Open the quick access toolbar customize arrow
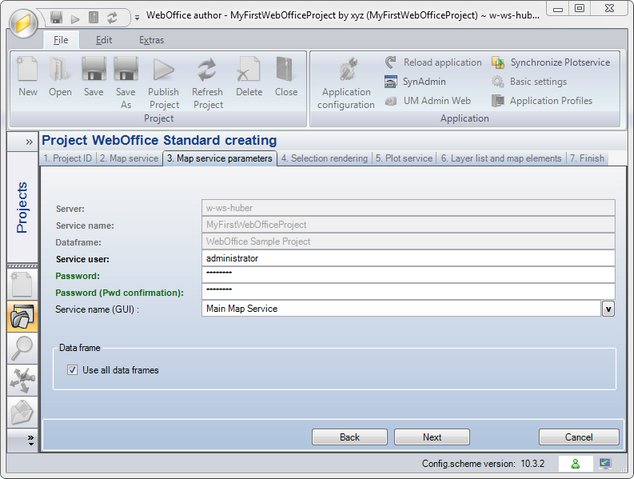Viewport: 634px width, 479px height. tap(137, 17)
